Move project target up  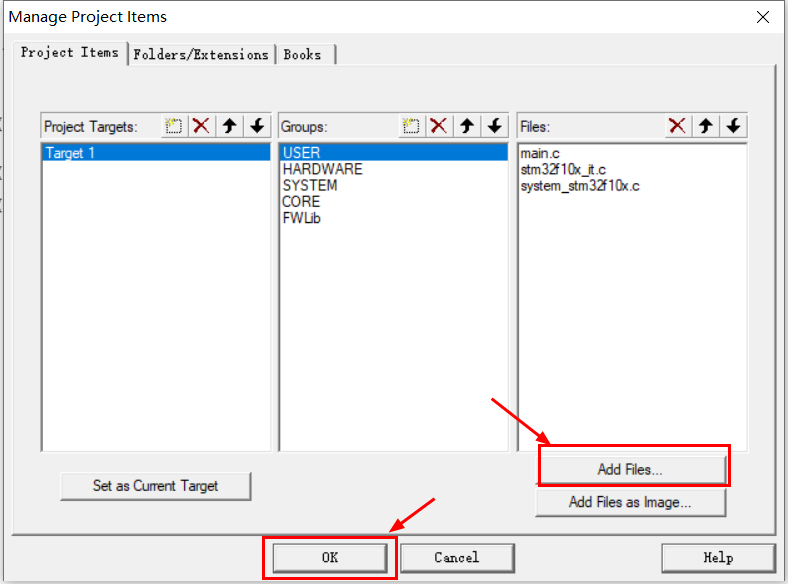pos(230,126)
